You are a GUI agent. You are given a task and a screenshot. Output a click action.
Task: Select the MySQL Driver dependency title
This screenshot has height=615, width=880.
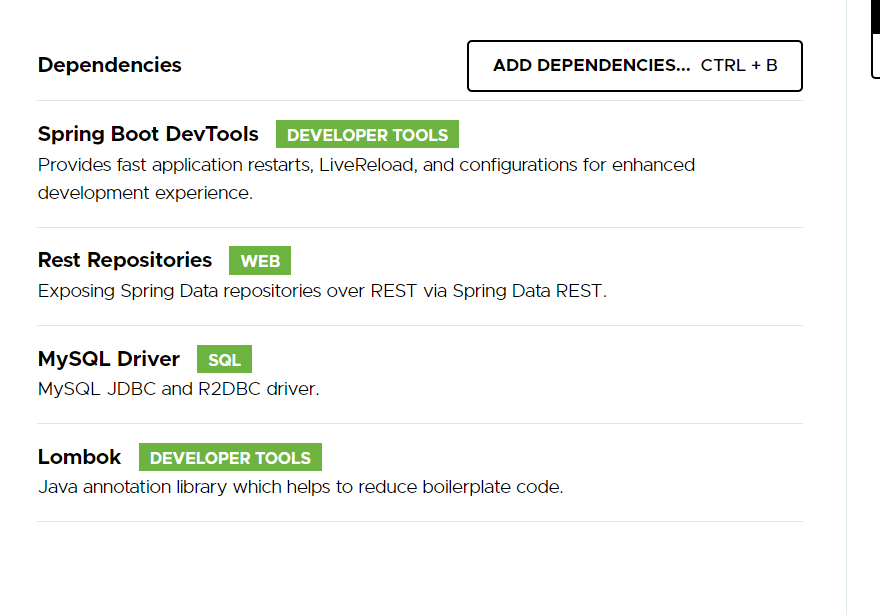(x=109, y=358)
